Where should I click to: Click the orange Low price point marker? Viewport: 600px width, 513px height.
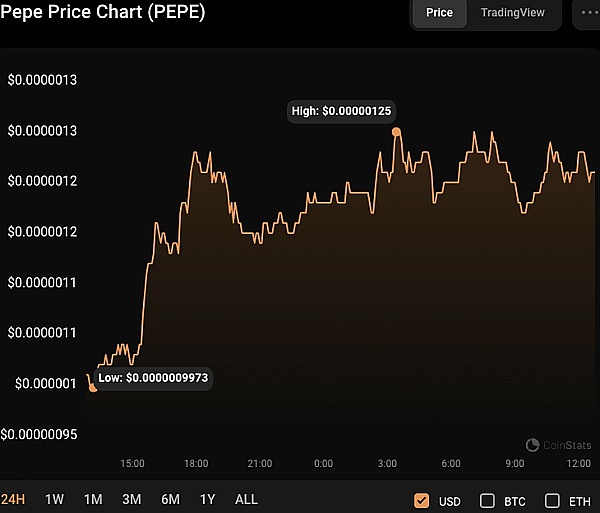click(93, 387)
